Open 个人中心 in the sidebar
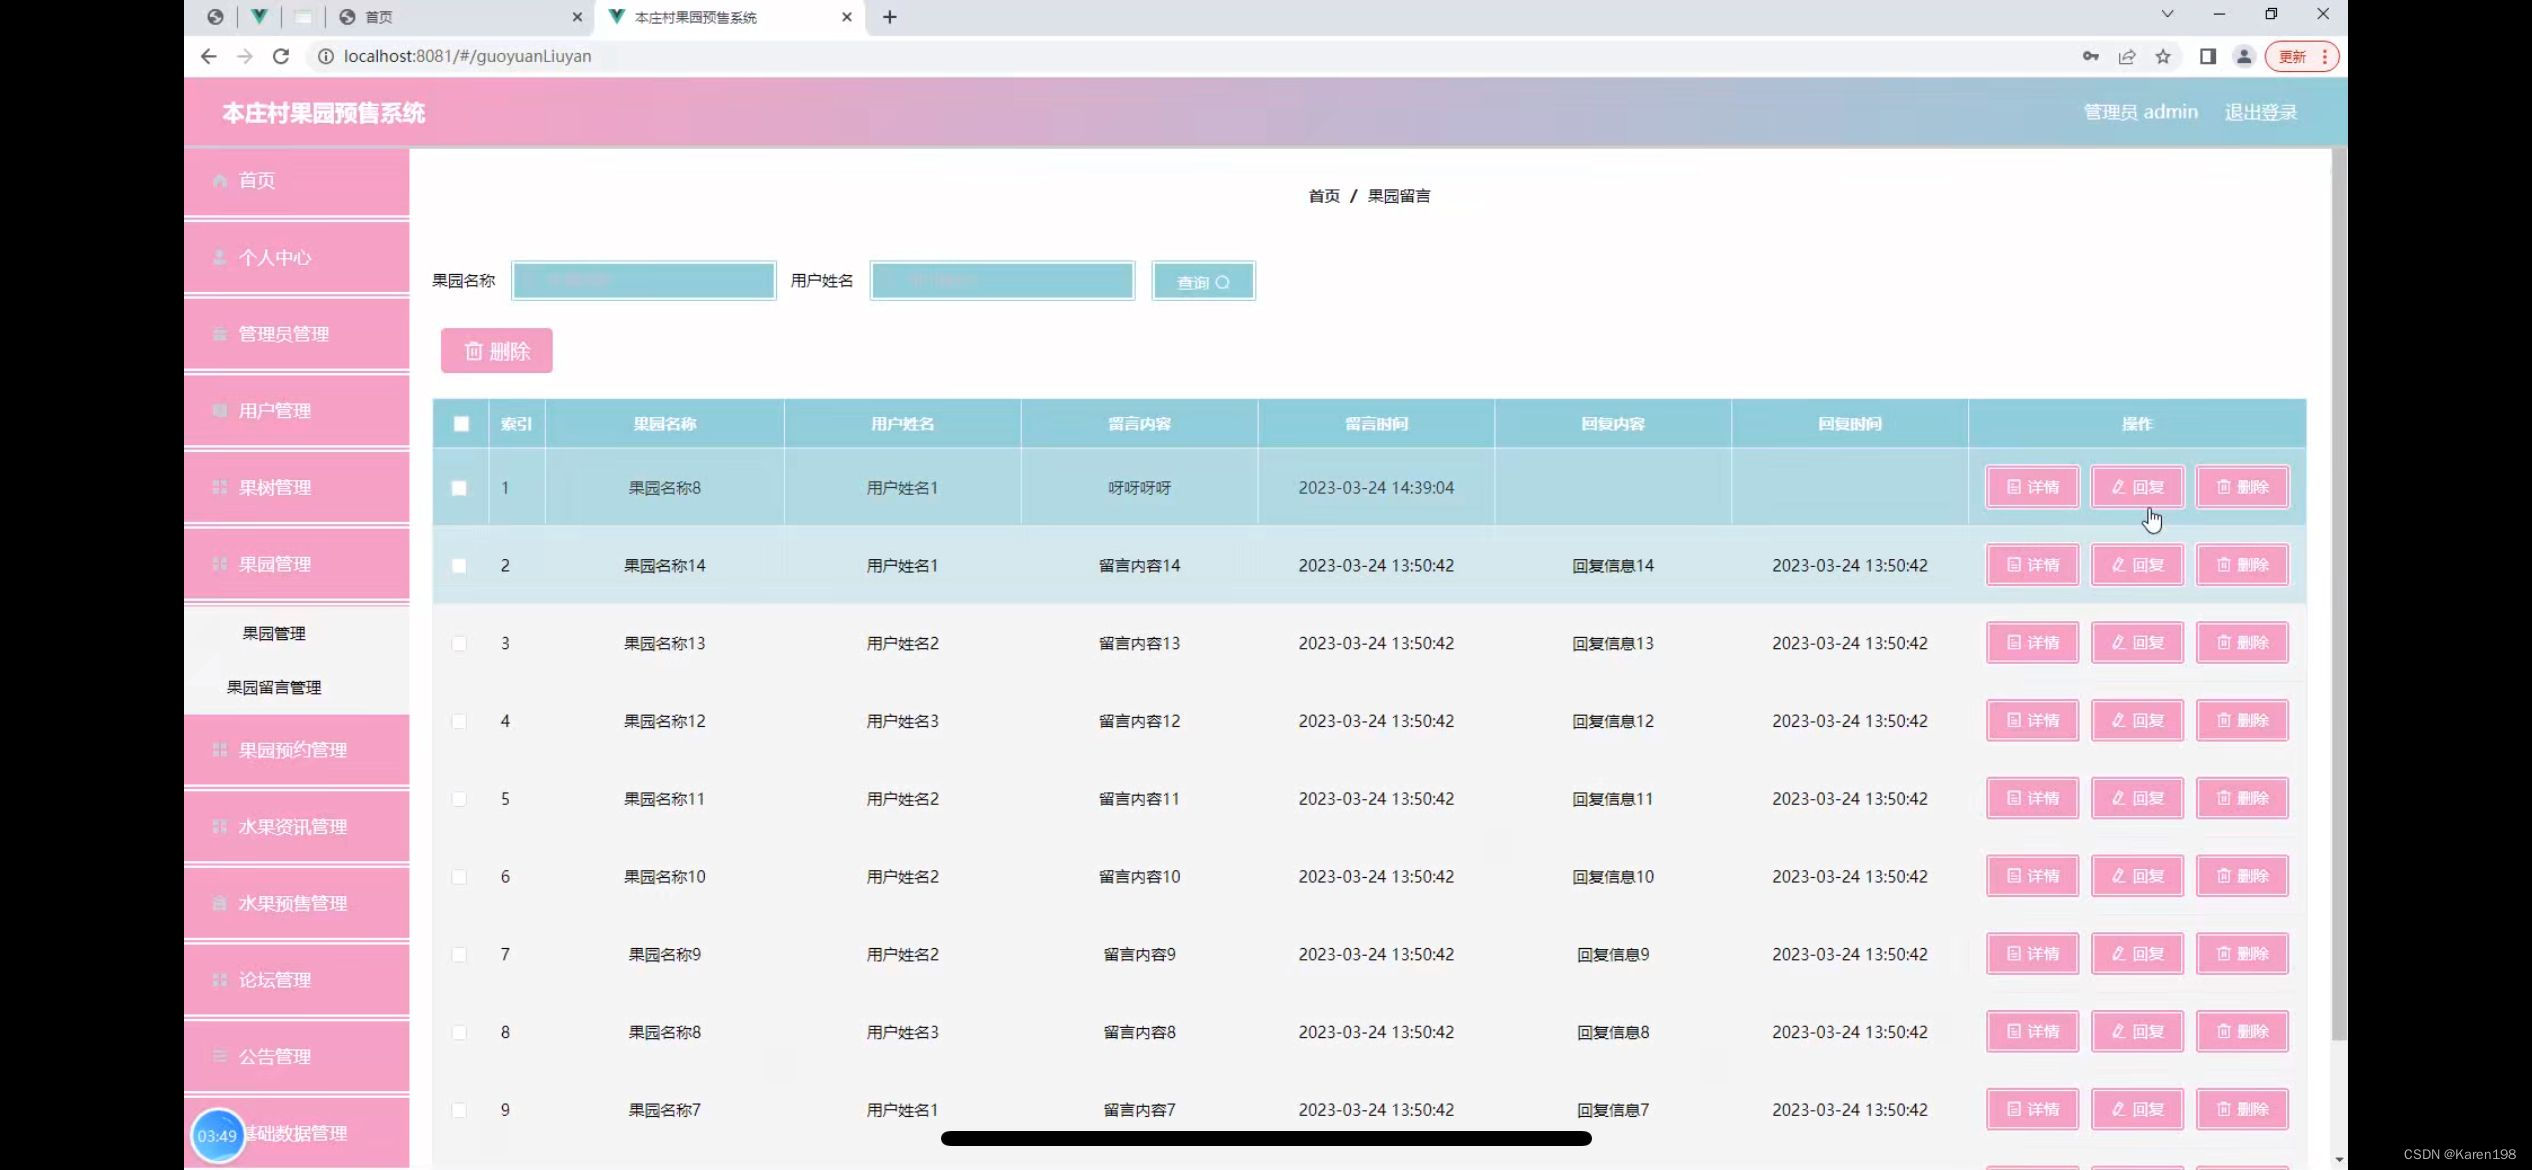2532x1170 pixels. point(296,258)
